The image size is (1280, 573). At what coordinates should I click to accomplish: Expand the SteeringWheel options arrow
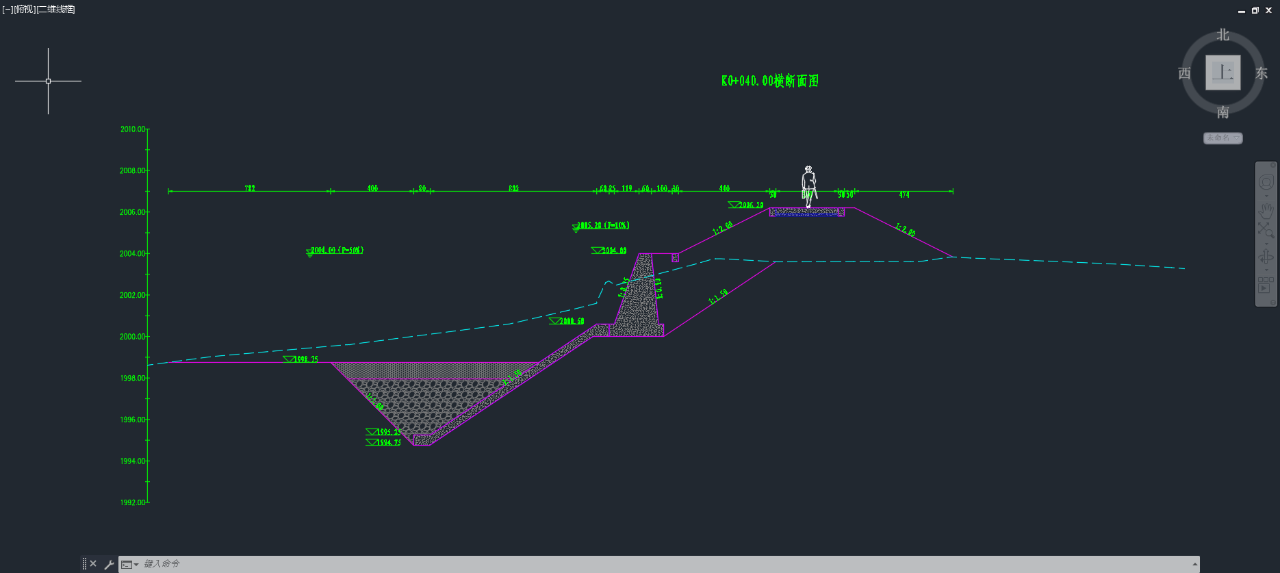coord(1266,195)
